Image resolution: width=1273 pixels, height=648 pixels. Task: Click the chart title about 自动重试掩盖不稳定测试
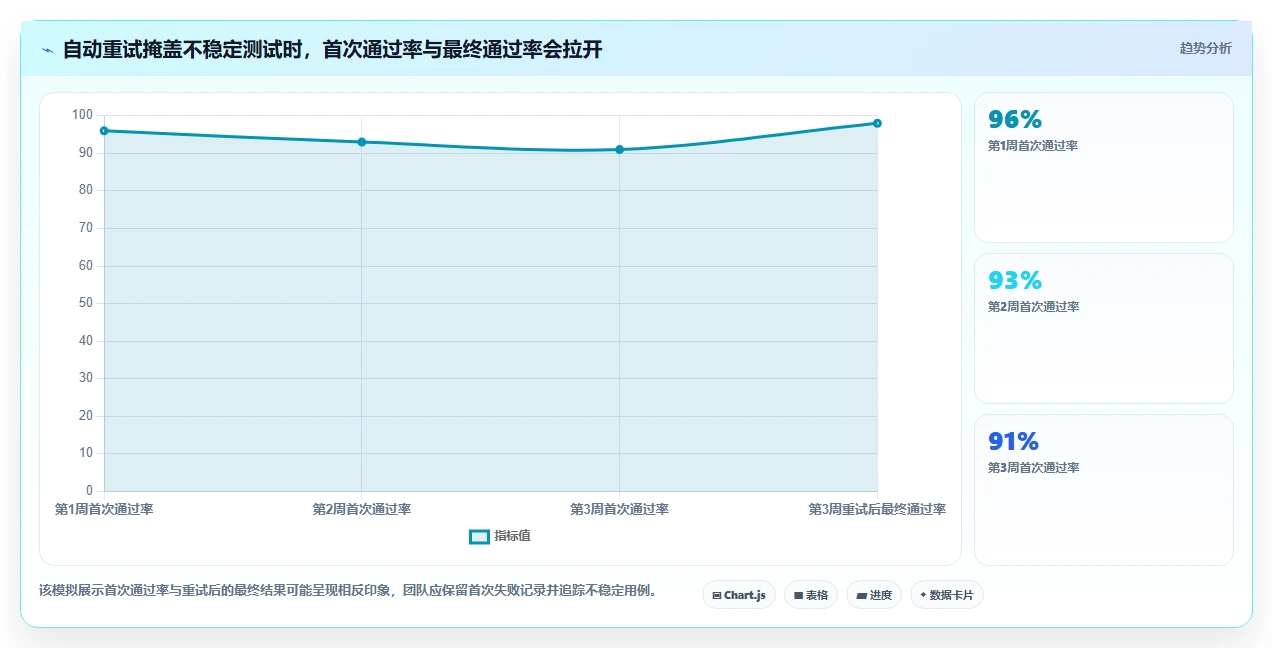333,49
